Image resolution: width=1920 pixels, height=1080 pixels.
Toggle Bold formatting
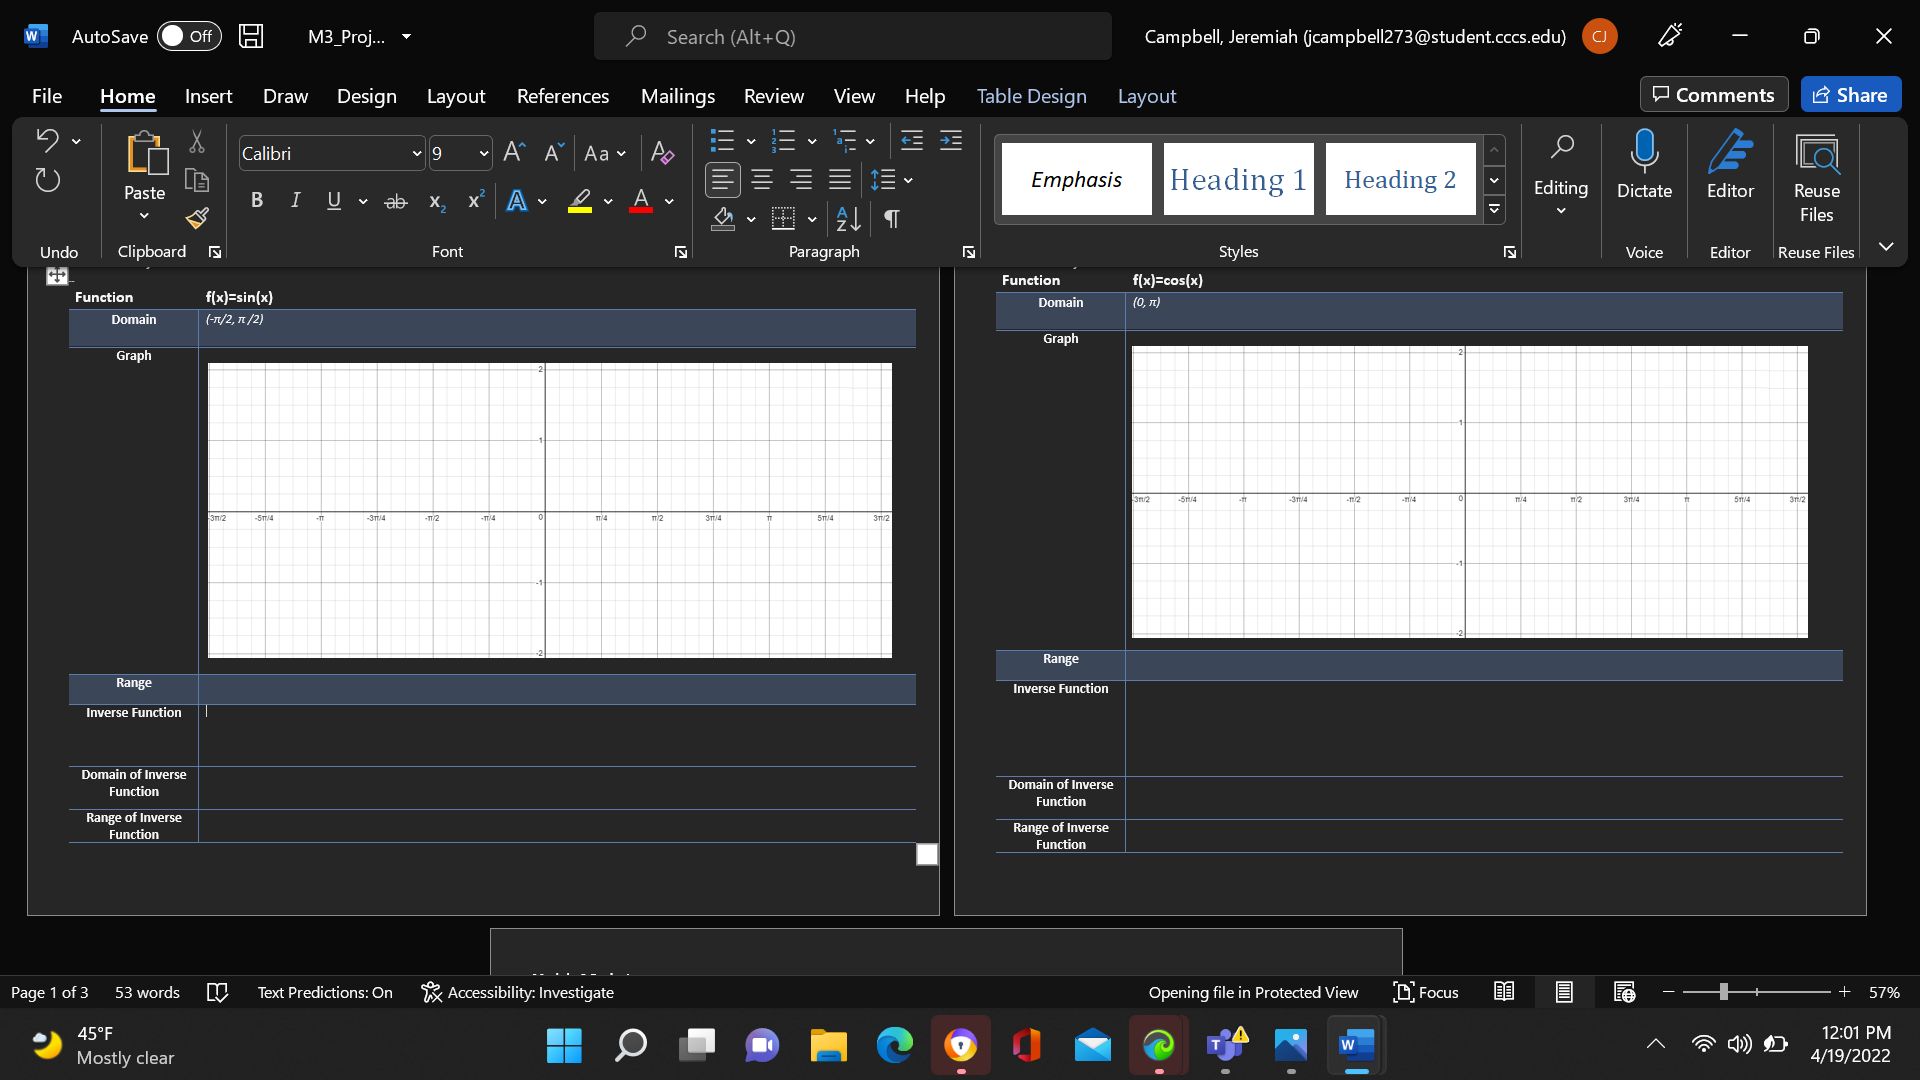point(257,201)
